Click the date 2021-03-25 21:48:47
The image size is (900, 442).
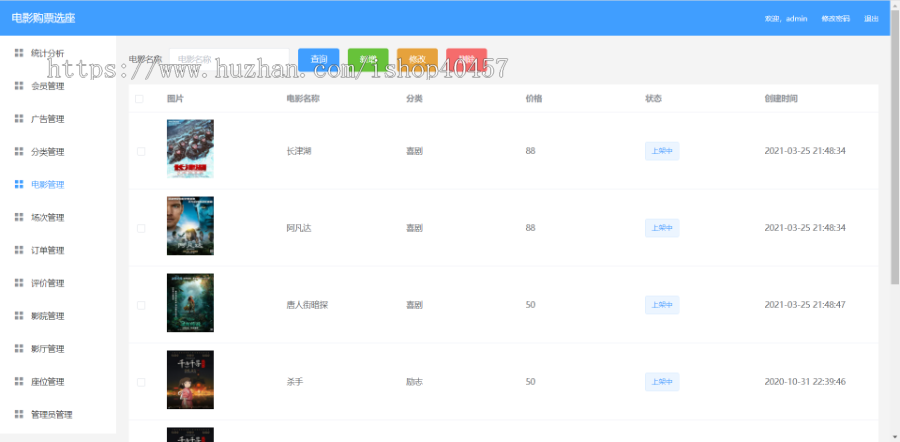805,305
